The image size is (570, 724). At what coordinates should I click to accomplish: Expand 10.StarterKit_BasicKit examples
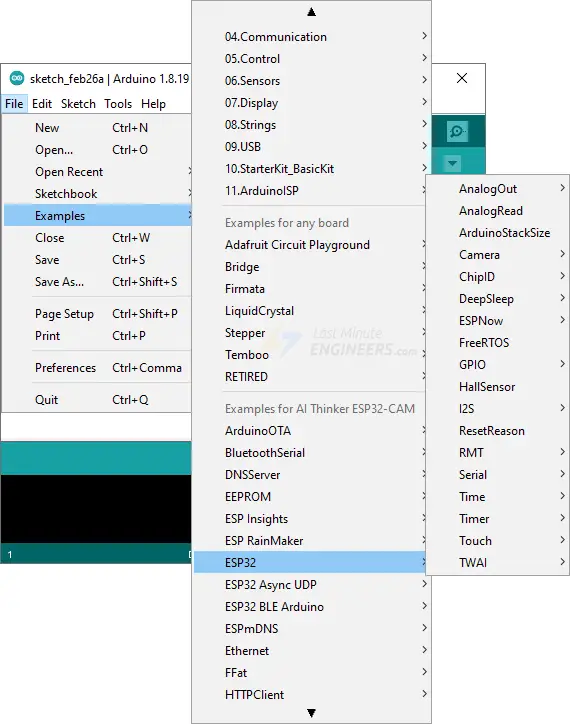pos(312,169)
